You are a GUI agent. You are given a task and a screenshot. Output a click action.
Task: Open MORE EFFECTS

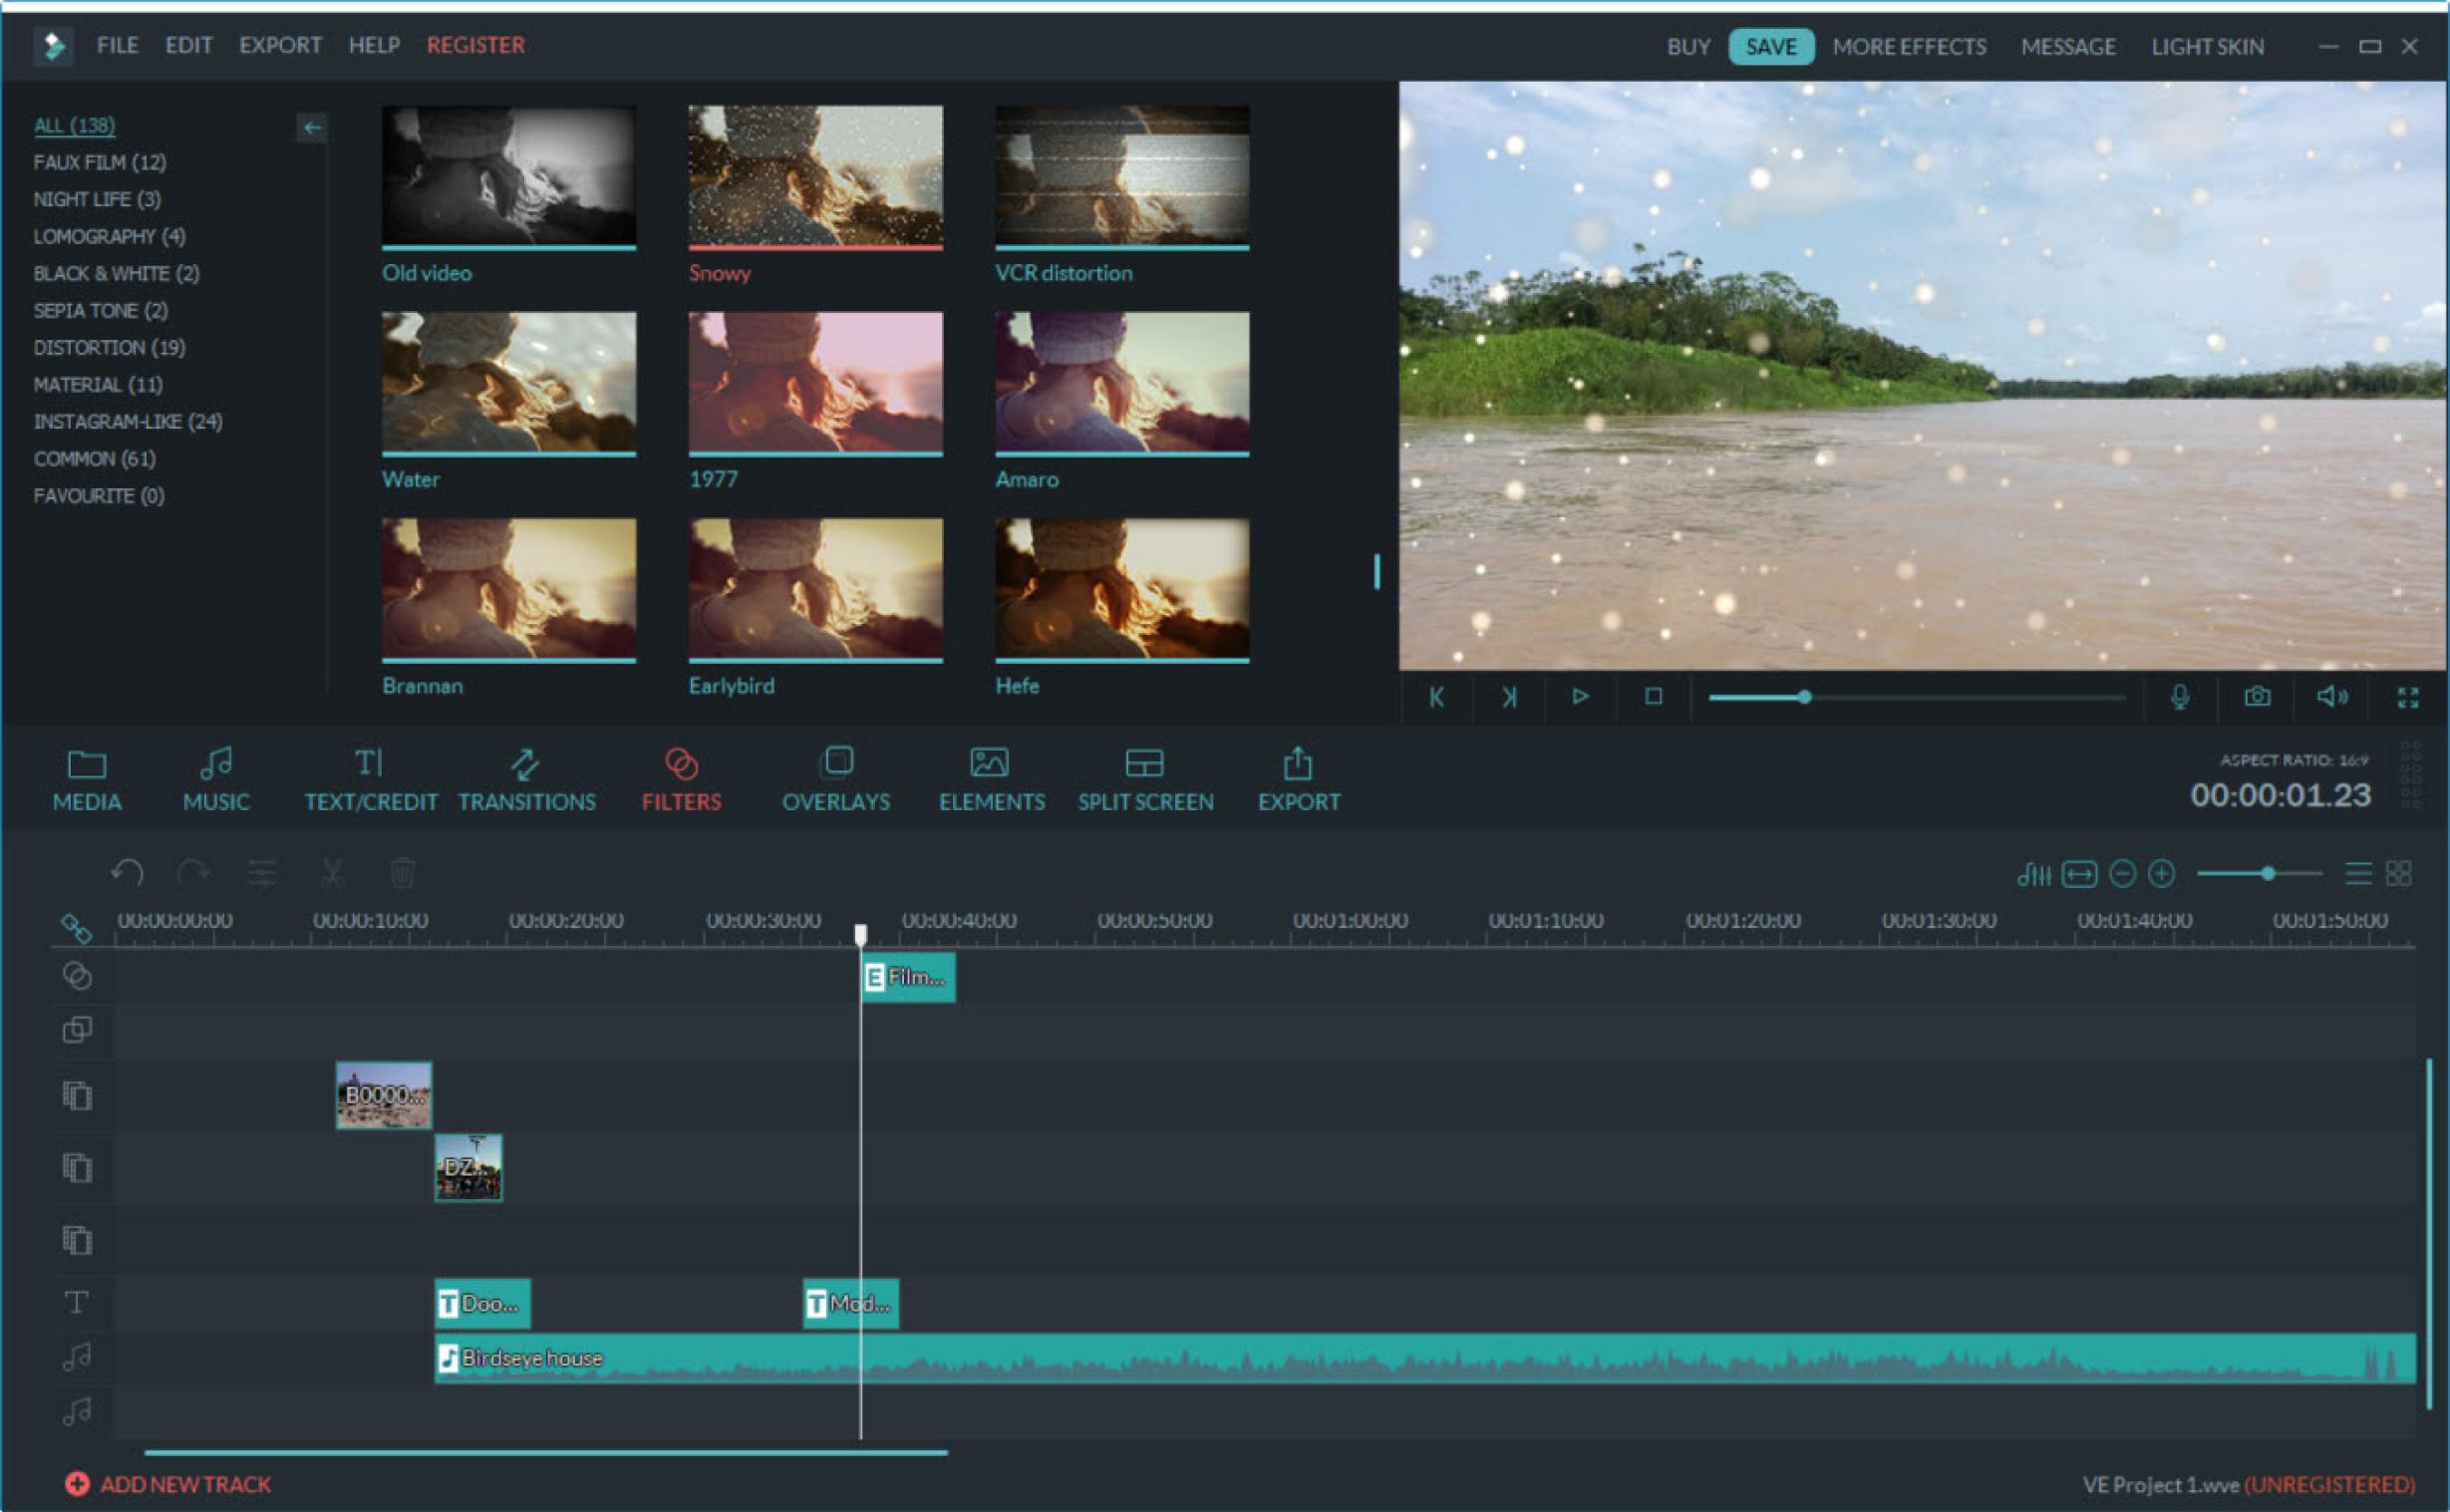coord(1909,47)
